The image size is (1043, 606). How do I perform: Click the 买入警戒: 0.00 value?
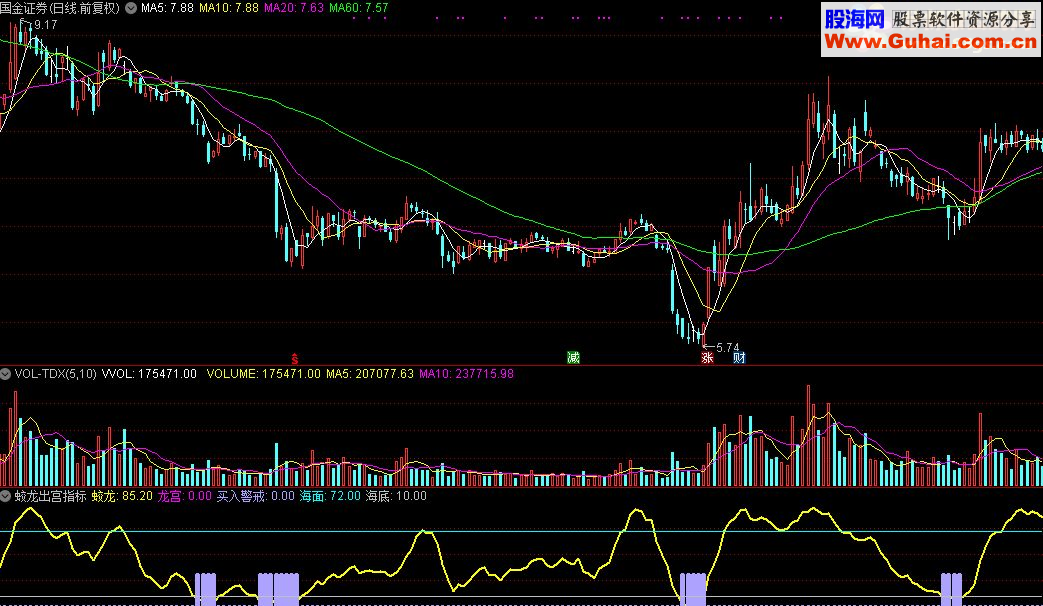(255, 496)
